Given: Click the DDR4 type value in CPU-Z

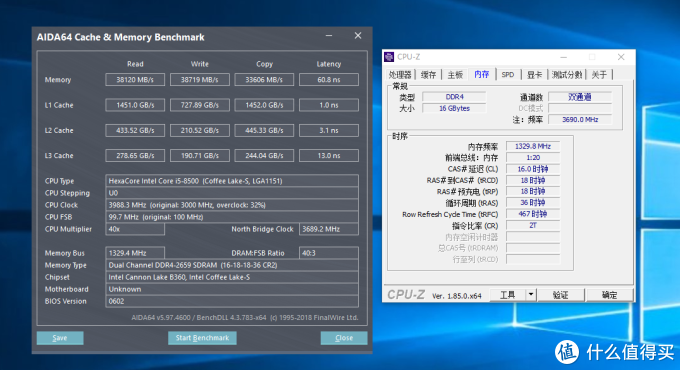Looking at the screenshot, I should tap(454, 97).
